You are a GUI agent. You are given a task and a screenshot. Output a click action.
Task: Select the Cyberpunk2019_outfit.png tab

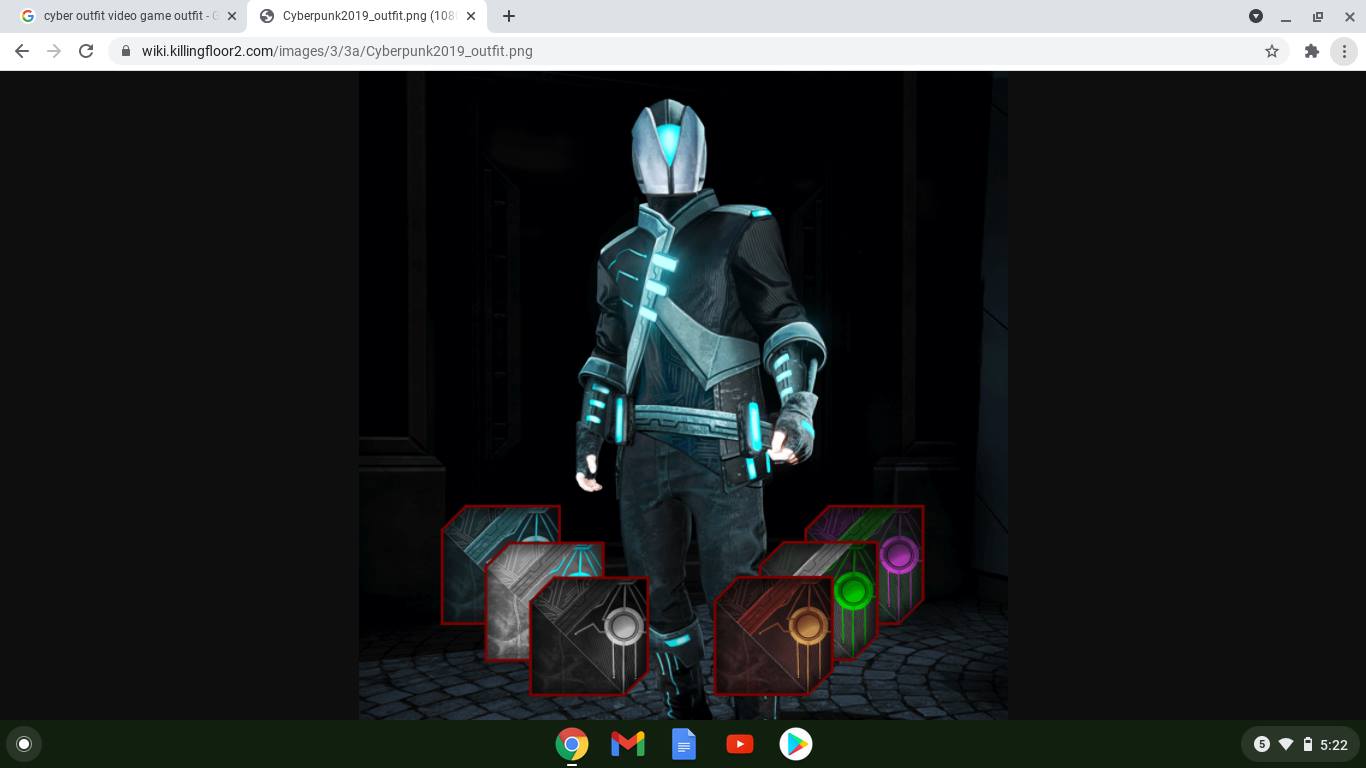click(x=366, y=16)
